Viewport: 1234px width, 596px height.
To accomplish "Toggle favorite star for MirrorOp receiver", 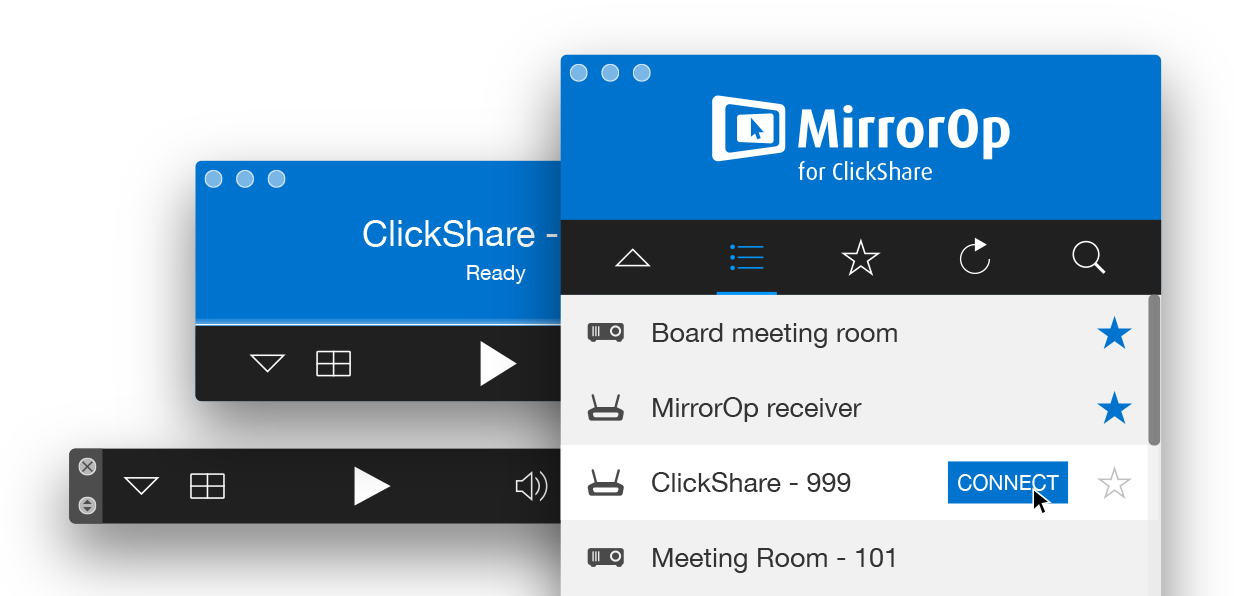I will 1113,409.
